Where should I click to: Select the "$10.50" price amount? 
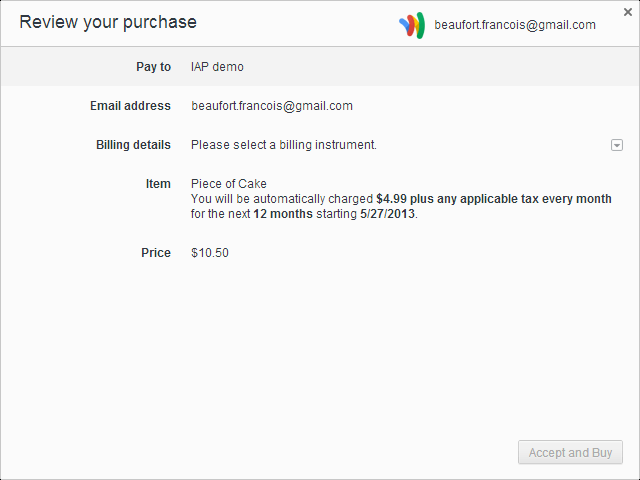pyautogui.click(x=210, y=253)
